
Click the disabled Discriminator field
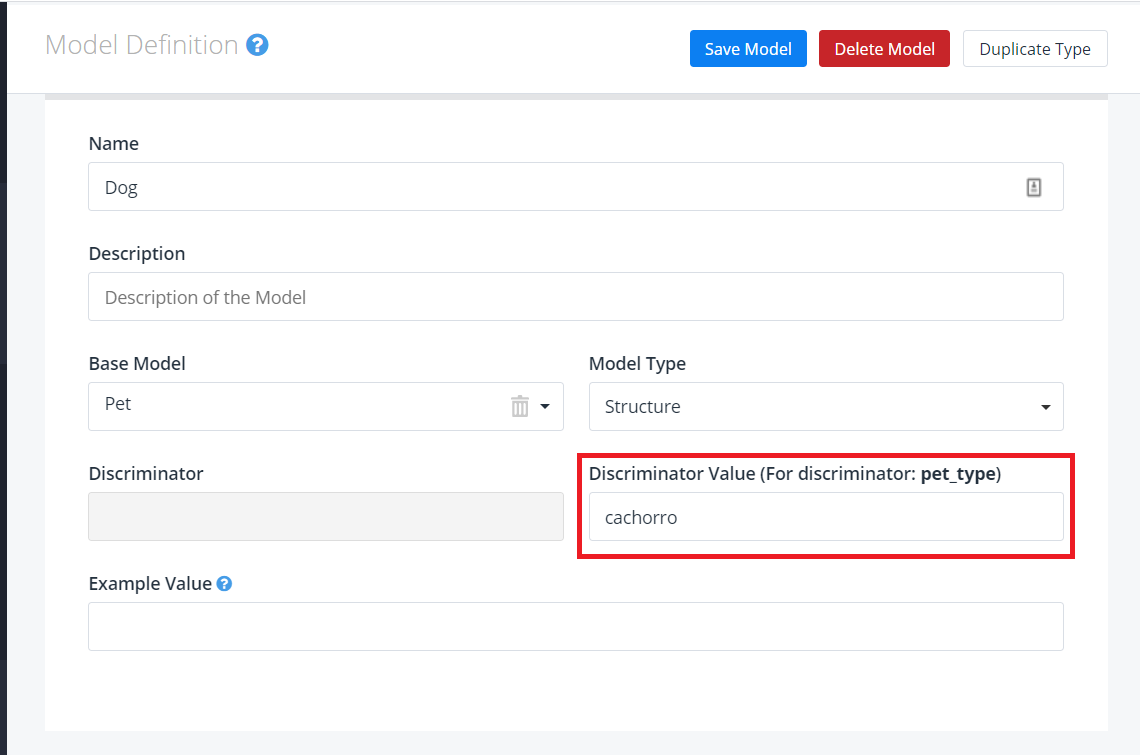pos(326,516)
